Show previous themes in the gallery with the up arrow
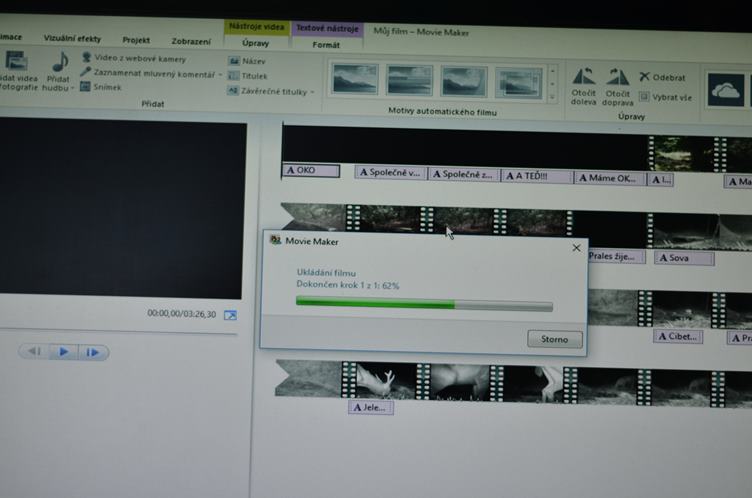Image resolution: width=752 pixels, height=498 pixels. [552, 71]
